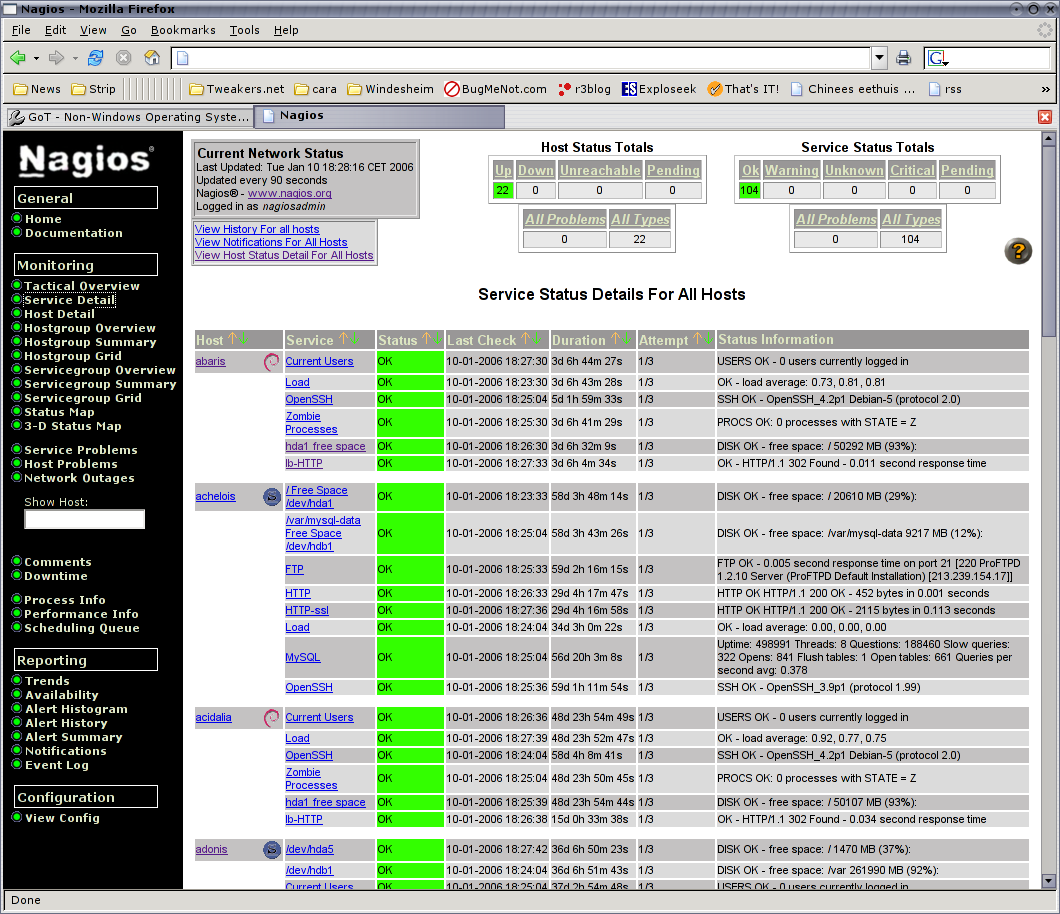Viewport: 1060px width, 914px height.
Task: Click the Google search engine icon
Action: pyautogui.click(x=938, y=58)
